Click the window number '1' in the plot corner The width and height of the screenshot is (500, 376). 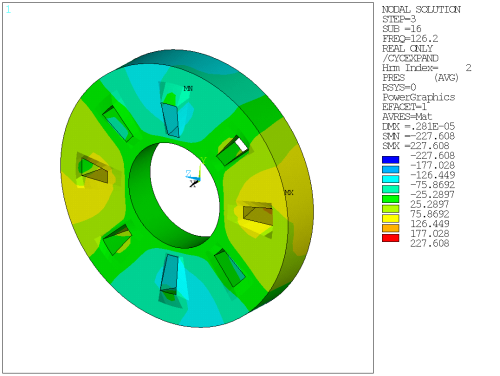click(8, 10)
